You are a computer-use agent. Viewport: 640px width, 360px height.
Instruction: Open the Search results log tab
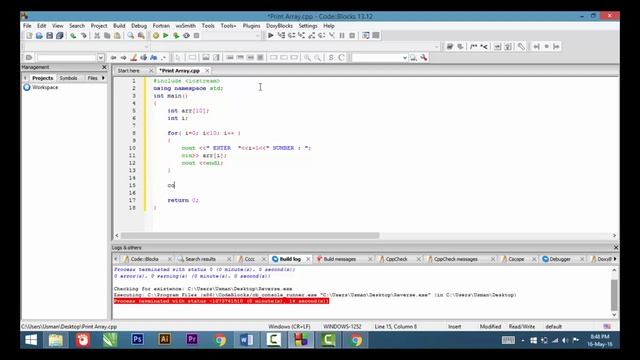click(200, 259)
